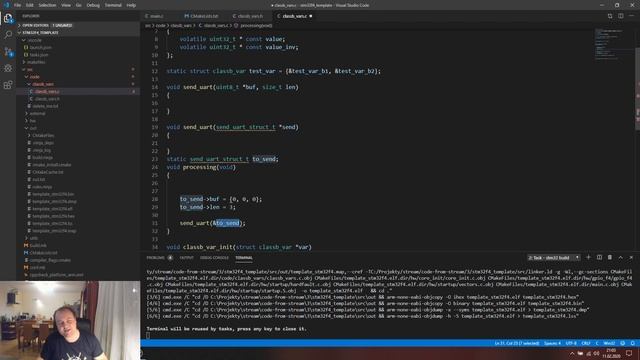Viewport: 640px width, 360px height.
Task: Open Terminal menu
Action: [113, 5]
